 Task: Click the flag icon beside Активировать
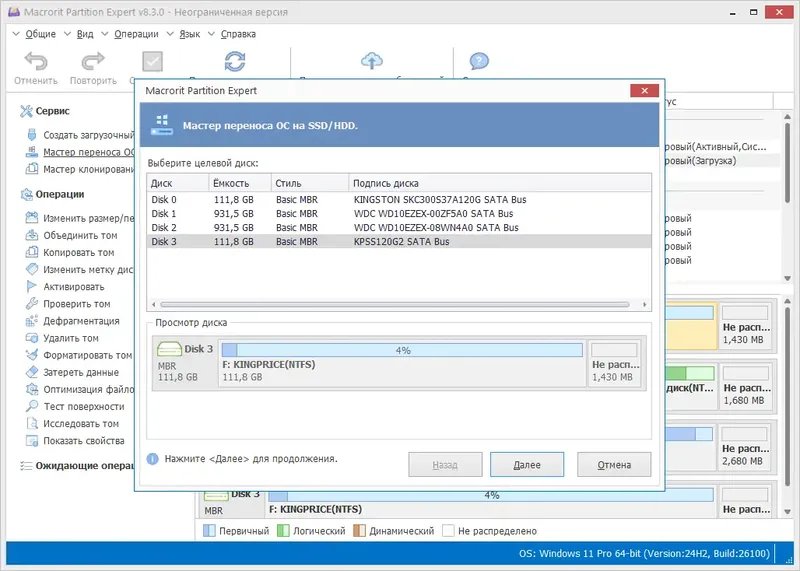[32, 286]
